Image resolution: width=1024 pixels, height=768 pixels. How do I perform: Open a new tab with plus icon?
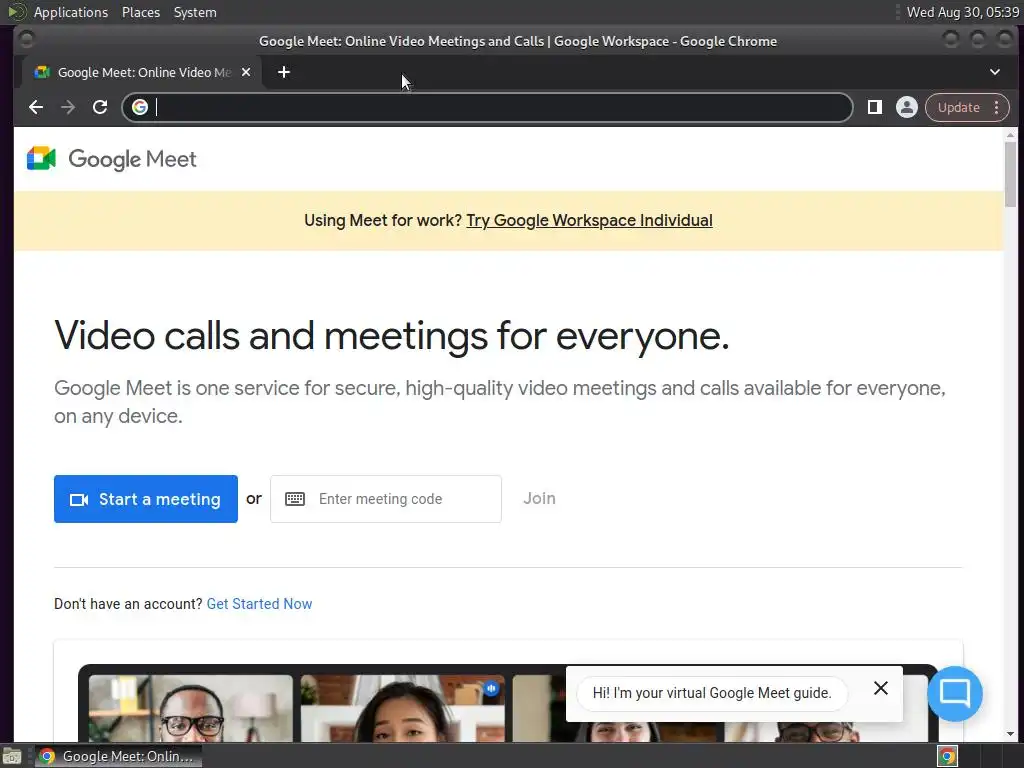(283, 72)
